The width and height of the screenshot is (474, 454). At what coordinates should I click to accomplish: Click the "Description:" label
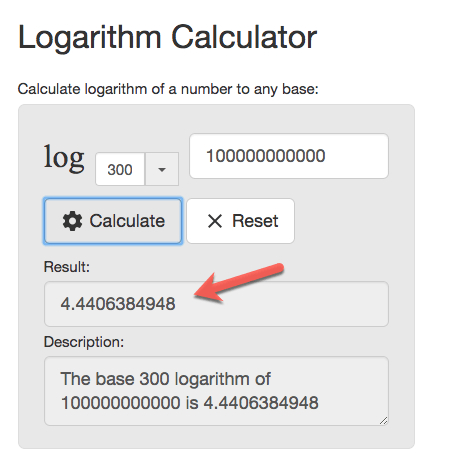click(x=84, y=342)
